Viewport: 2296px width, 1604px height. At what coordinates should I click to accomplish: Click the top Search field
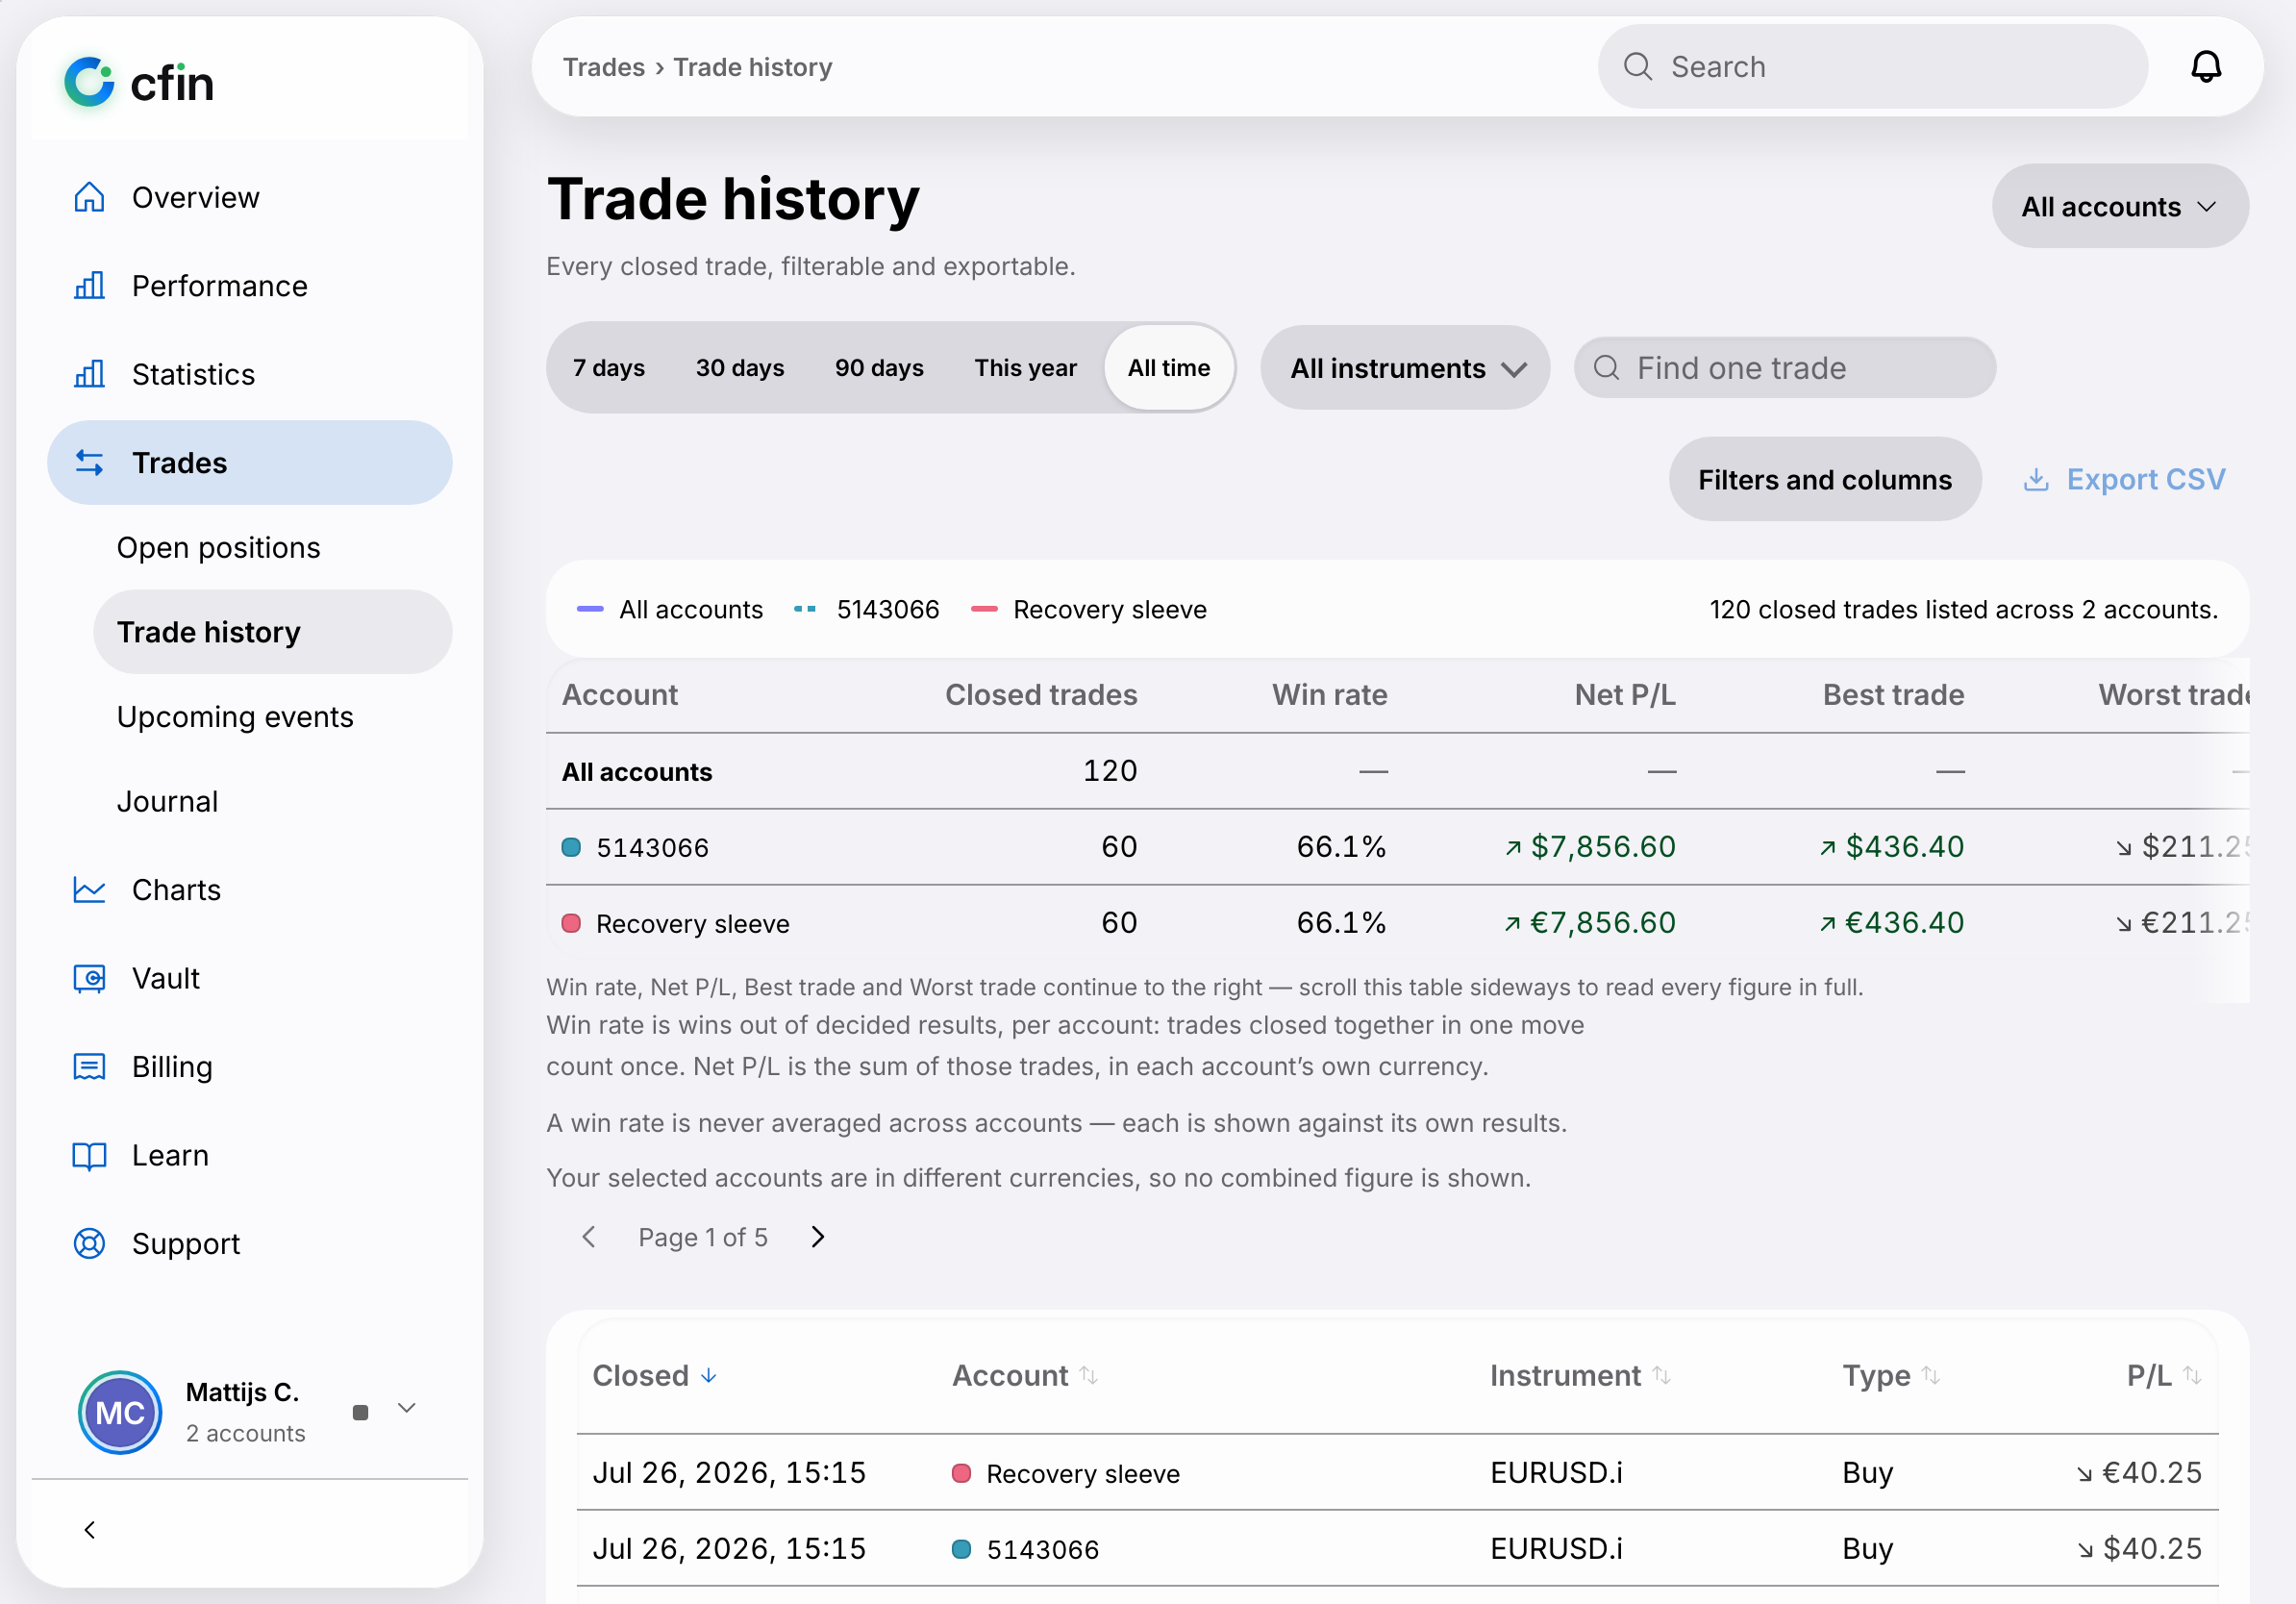click(x=1872, y=67)
